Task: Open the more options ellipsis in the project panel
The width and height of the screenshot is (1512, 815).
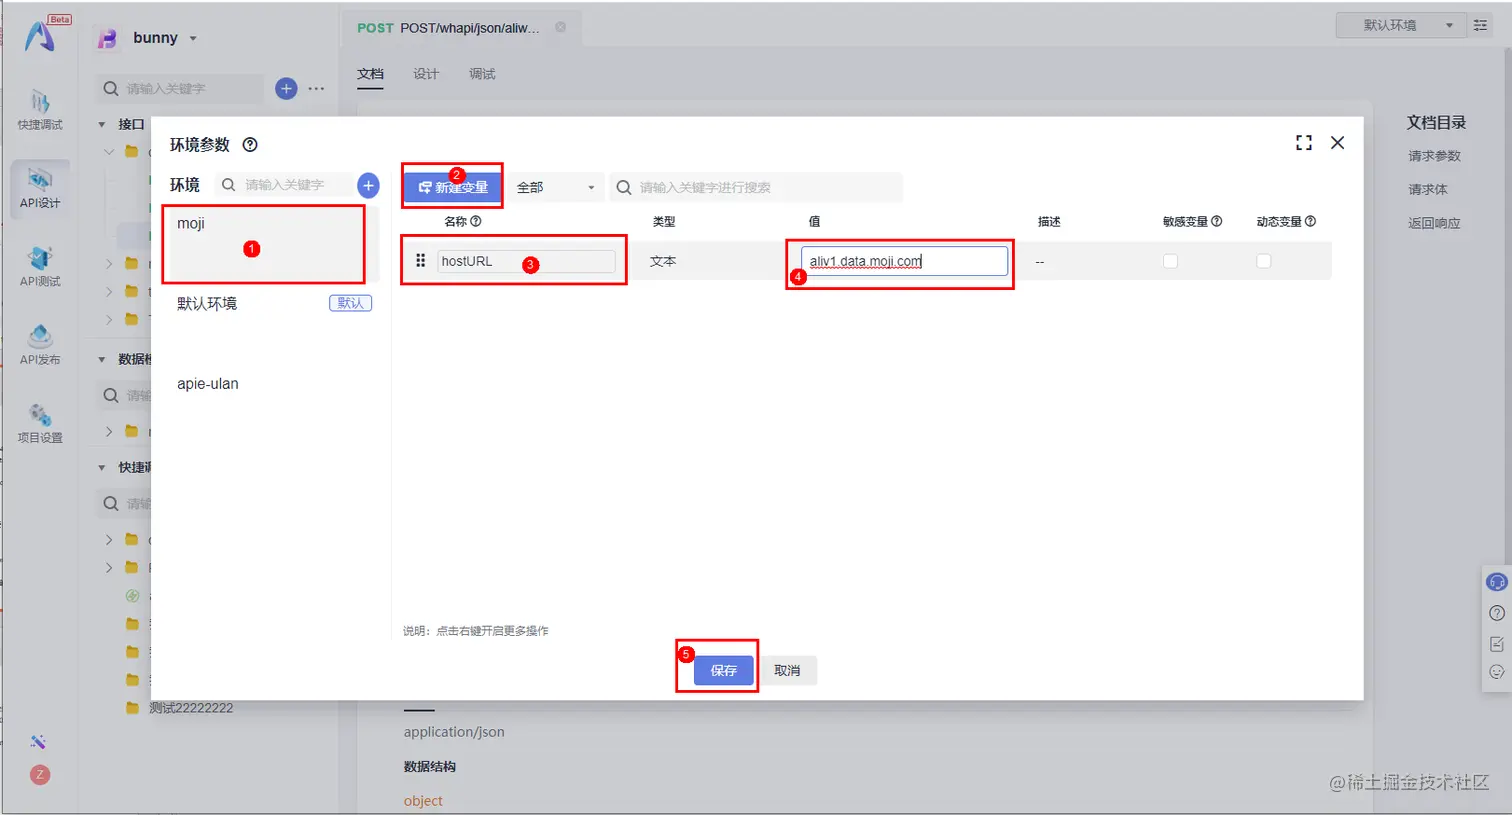Action: tap(316, 89)
